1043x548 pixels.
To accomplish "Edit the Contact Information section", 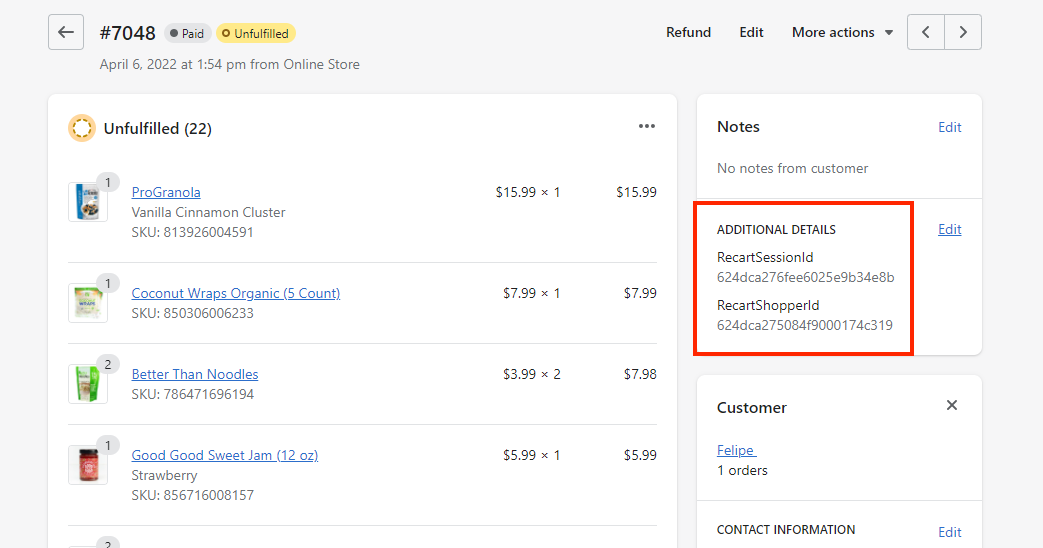I will click(949, 532).
